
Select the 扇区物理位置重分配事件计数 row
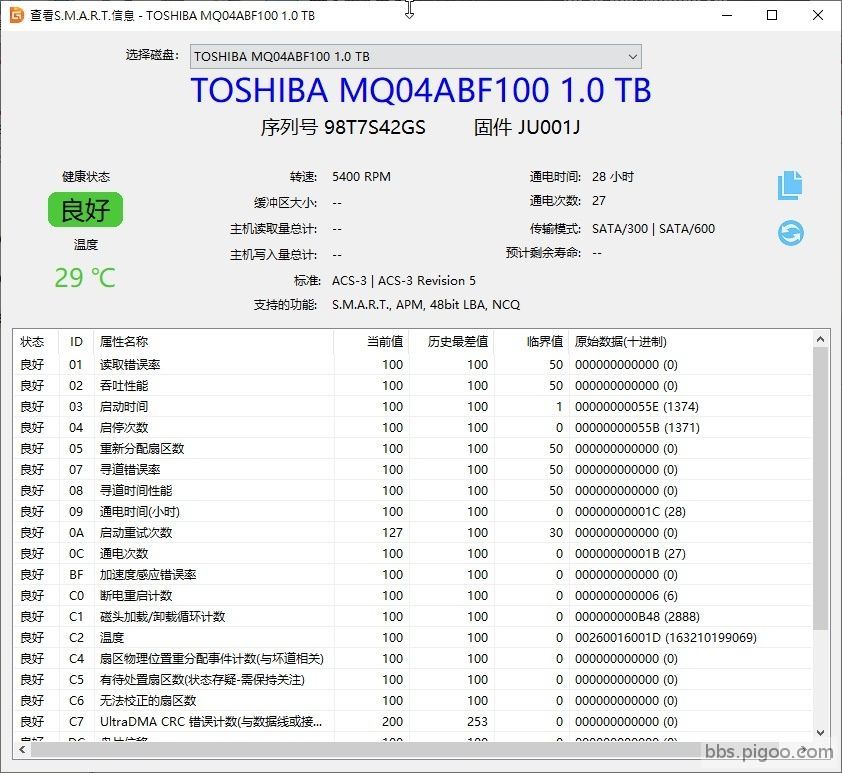412,658
